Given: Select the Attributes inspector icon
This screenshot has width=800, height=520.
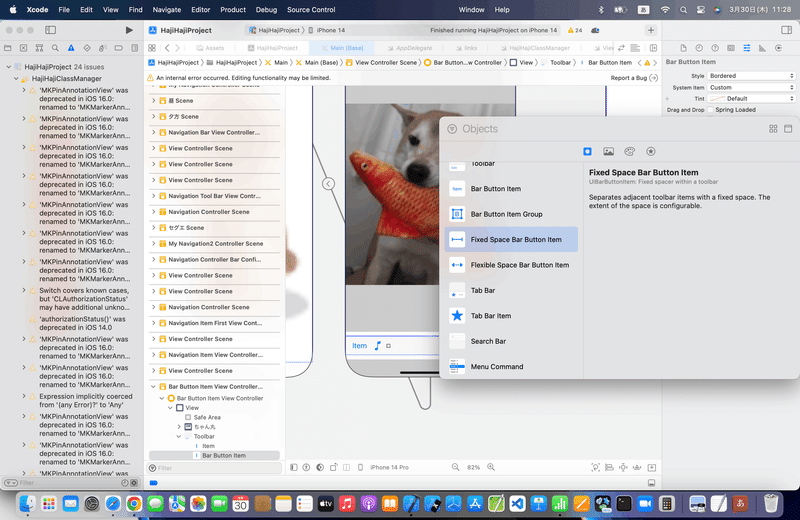Looking at the screenshot, I should (x=746, y=48).
